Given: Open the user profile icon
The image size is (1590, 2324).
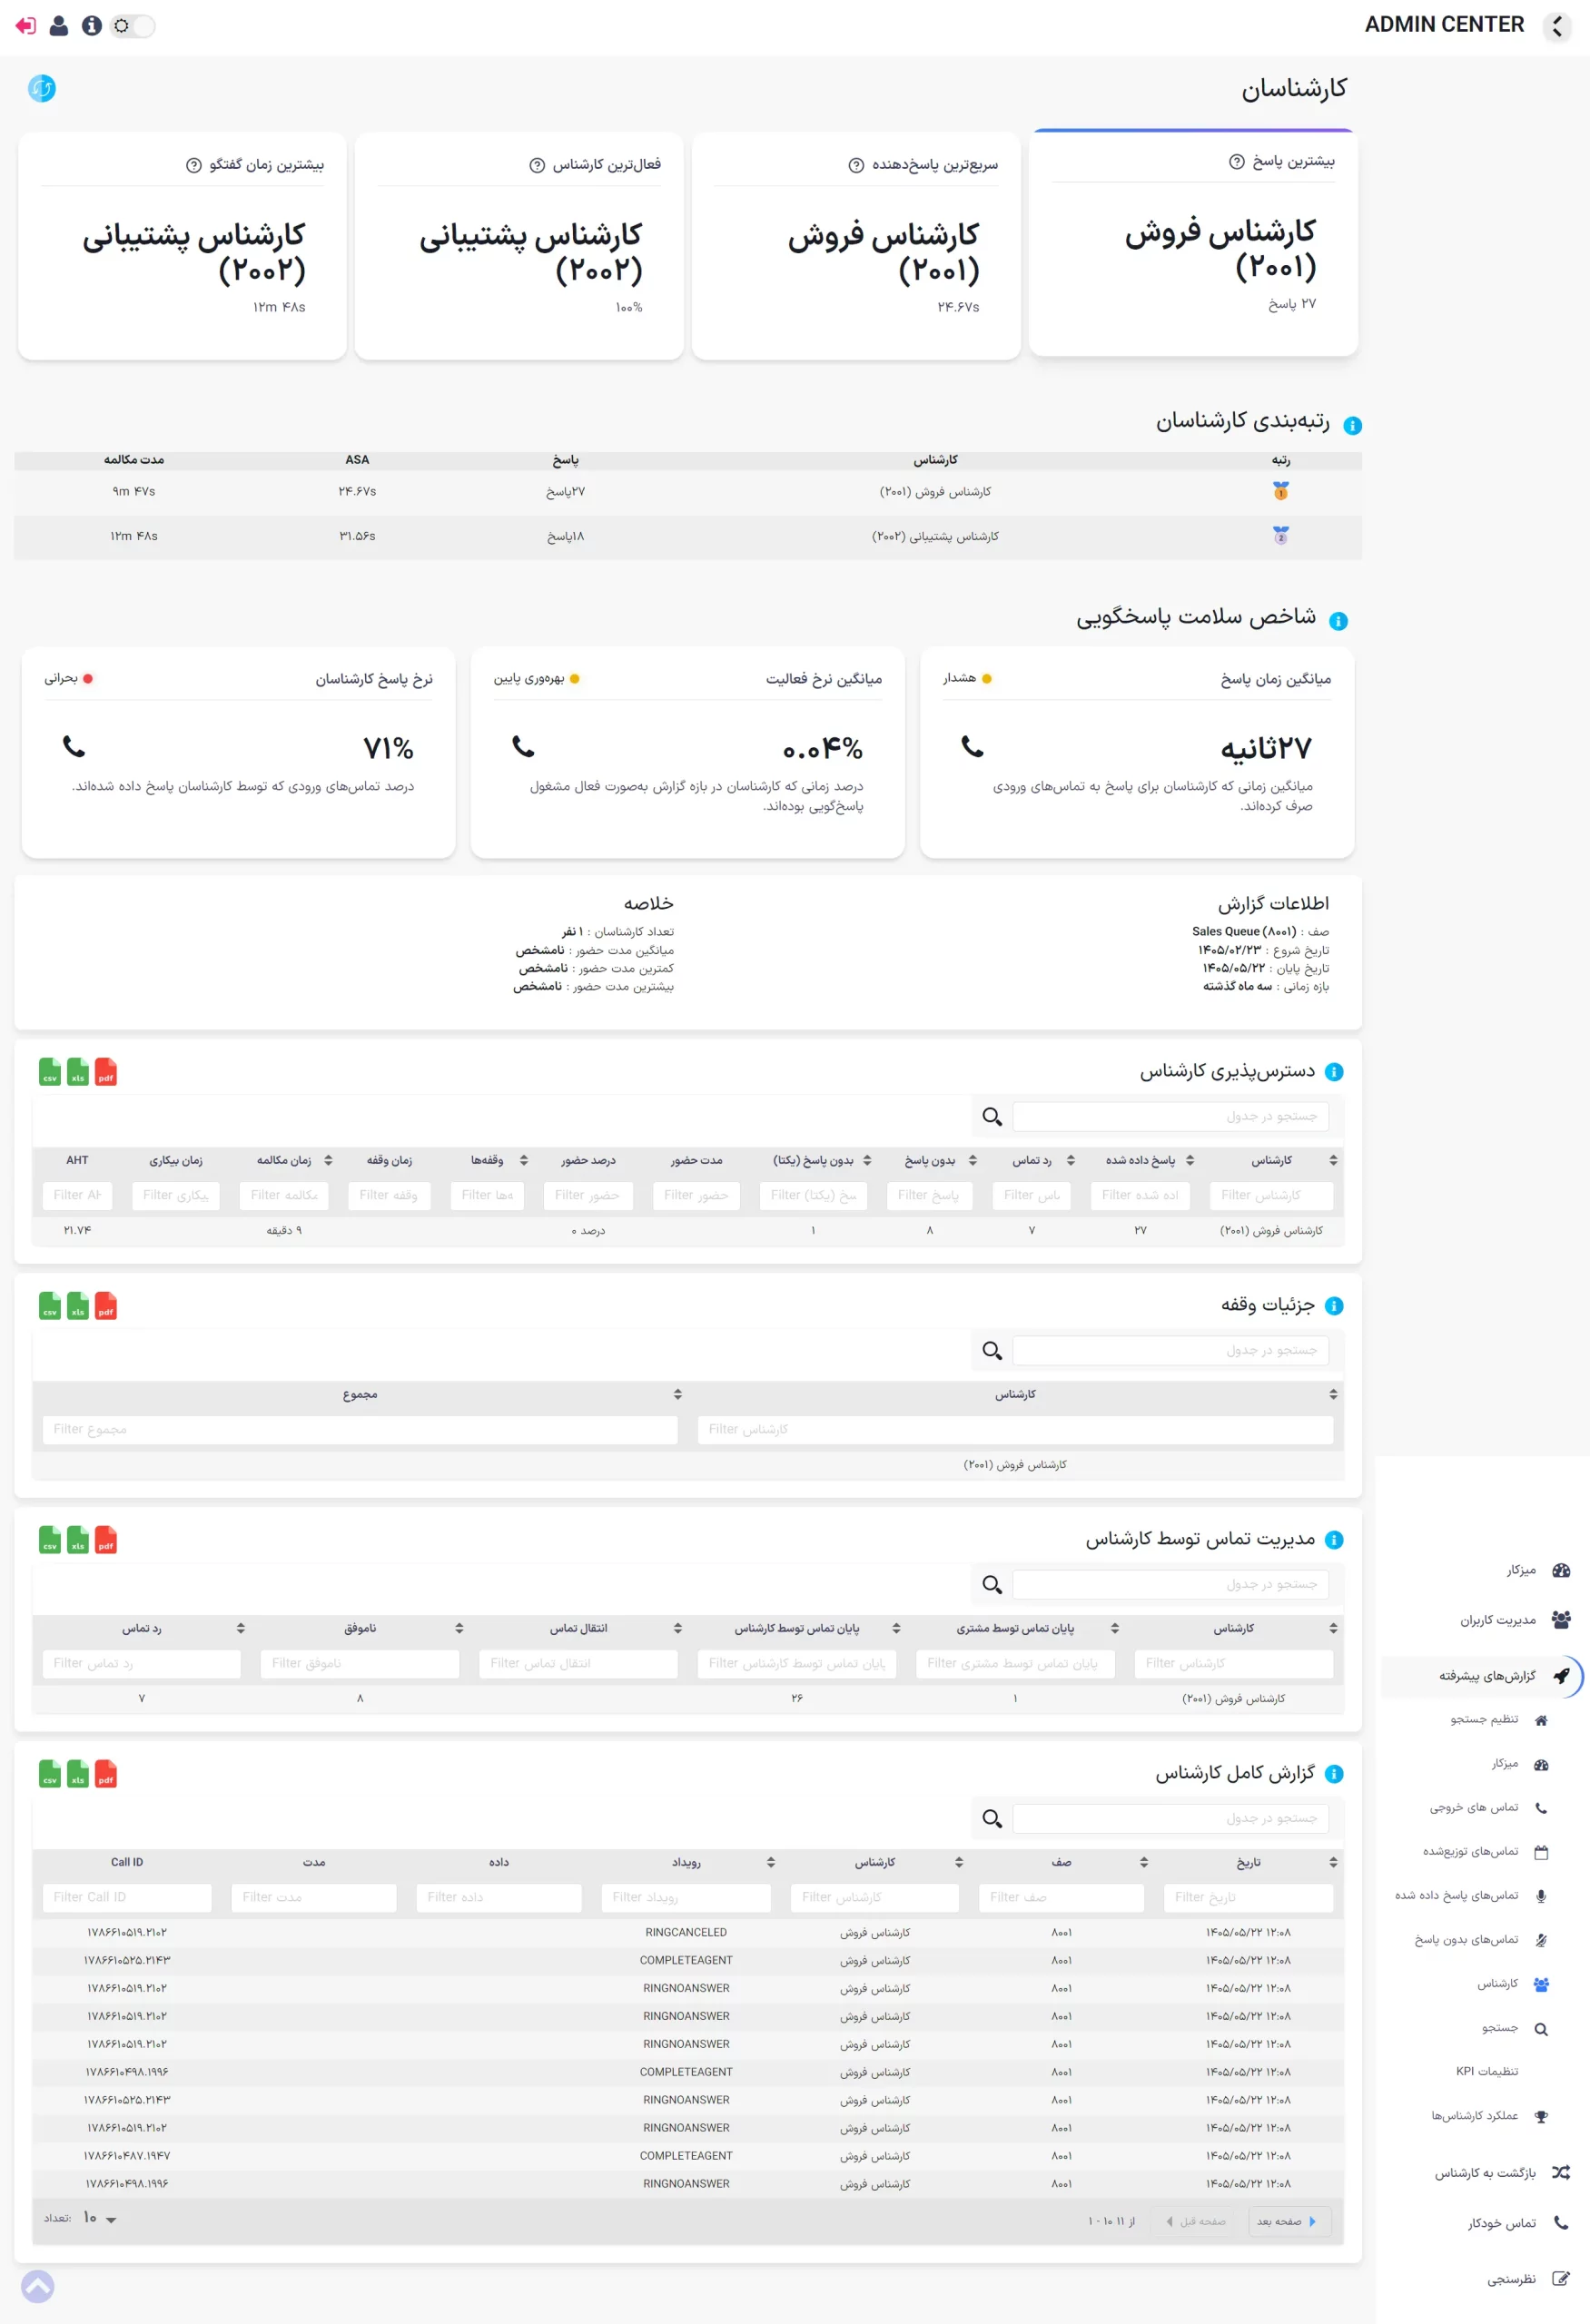Looking at the screenshot, I should coord(59,26).
